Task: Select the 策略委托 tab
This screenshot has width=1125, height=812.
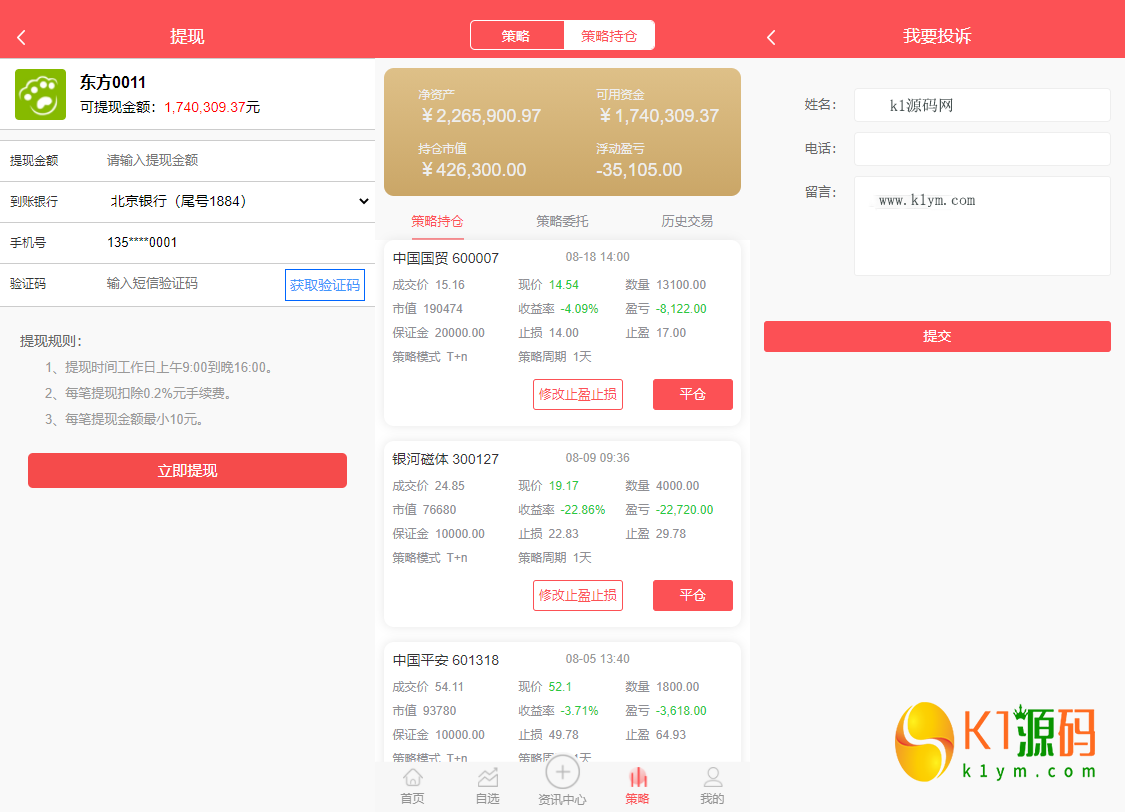Action: point(562,221)
